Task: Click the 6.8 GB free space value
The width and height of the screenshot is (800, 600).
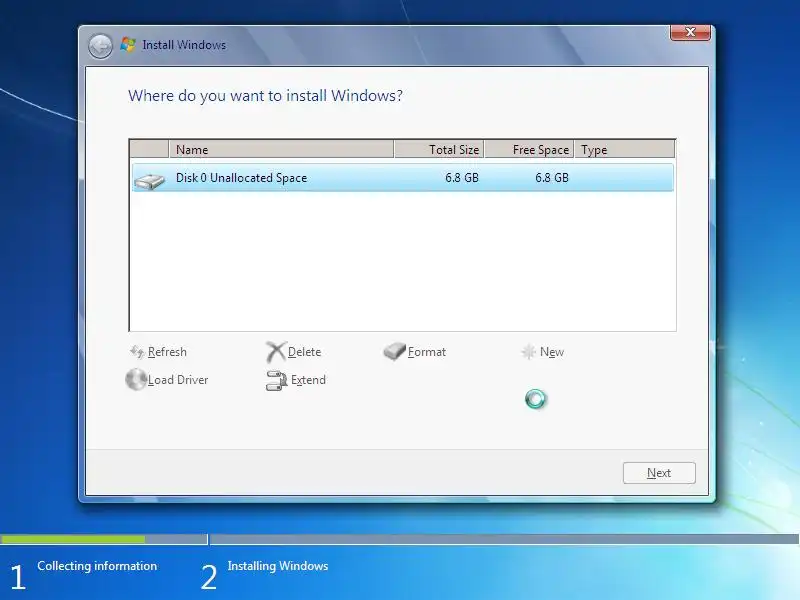Action: click(x=552, y=178)
